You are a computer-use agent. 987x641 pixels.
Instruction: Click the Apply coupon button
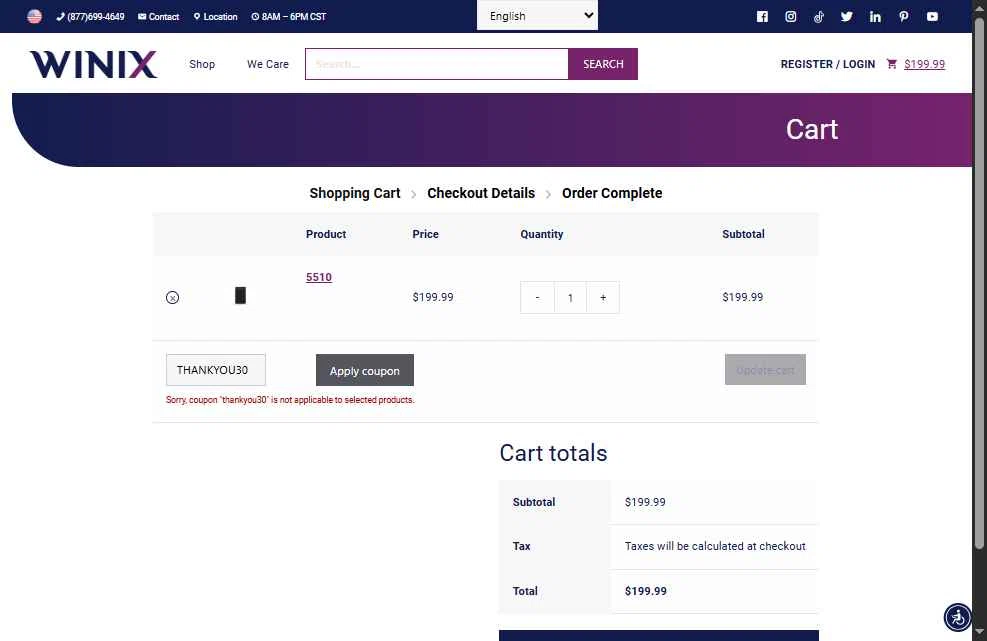click(x=365, y=370)
